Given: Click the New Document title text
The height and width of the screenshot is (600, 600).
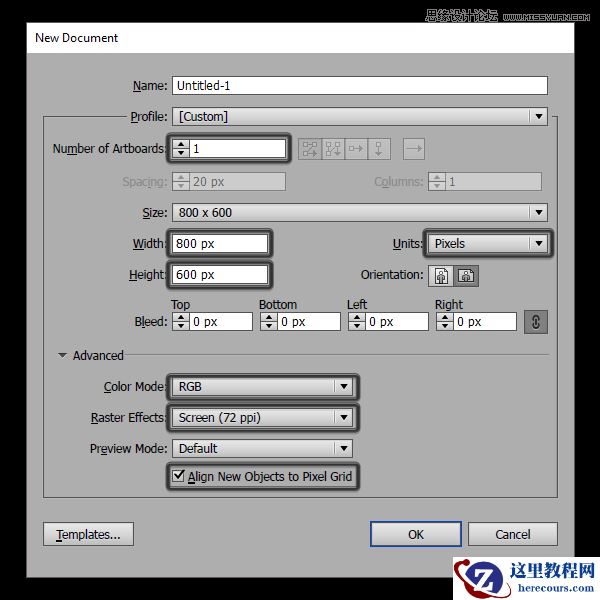Looking at the screenshot, I should (77, 38).
